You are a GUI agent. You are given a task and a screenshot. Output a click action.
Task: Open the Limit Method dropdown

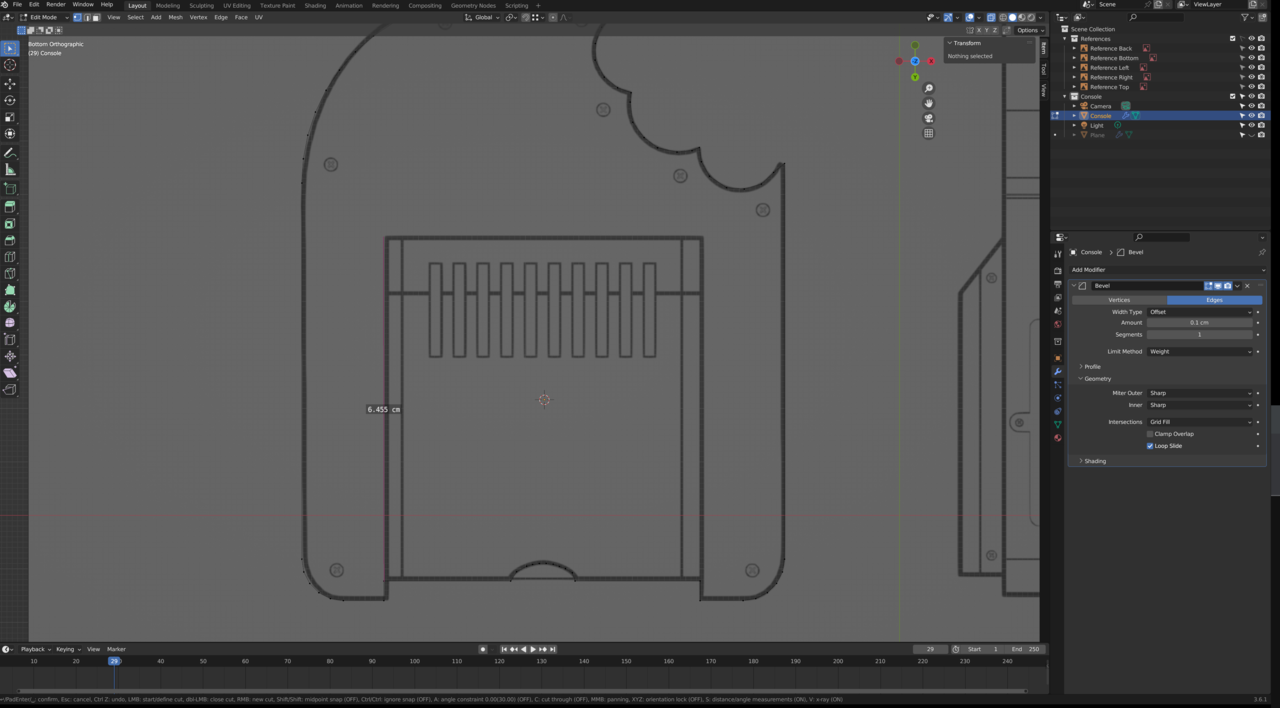click(1198, 351)
